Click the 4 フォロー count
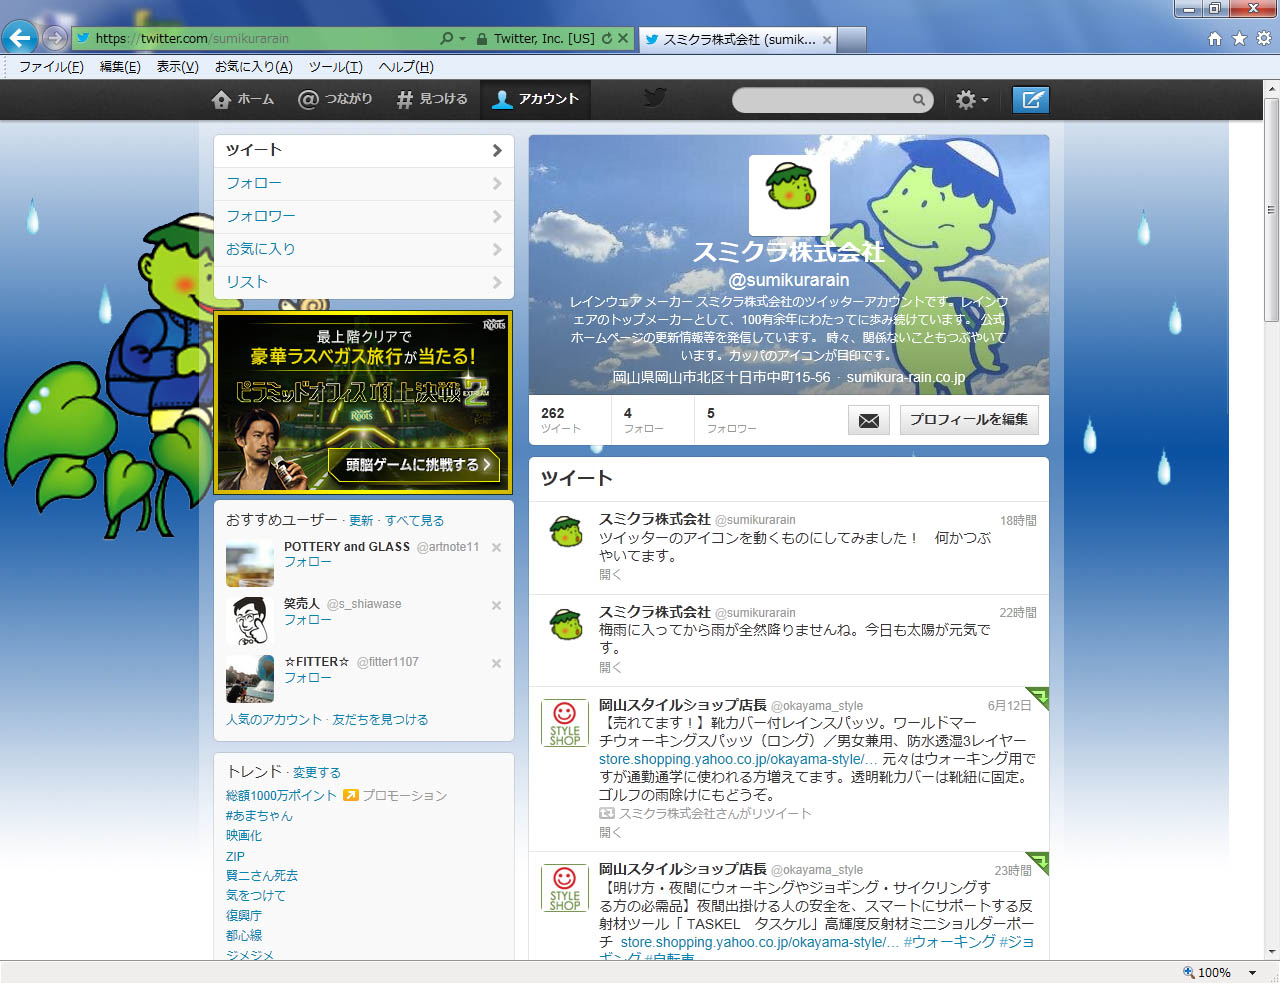The image size is (1280, 984). click(643, 420)
